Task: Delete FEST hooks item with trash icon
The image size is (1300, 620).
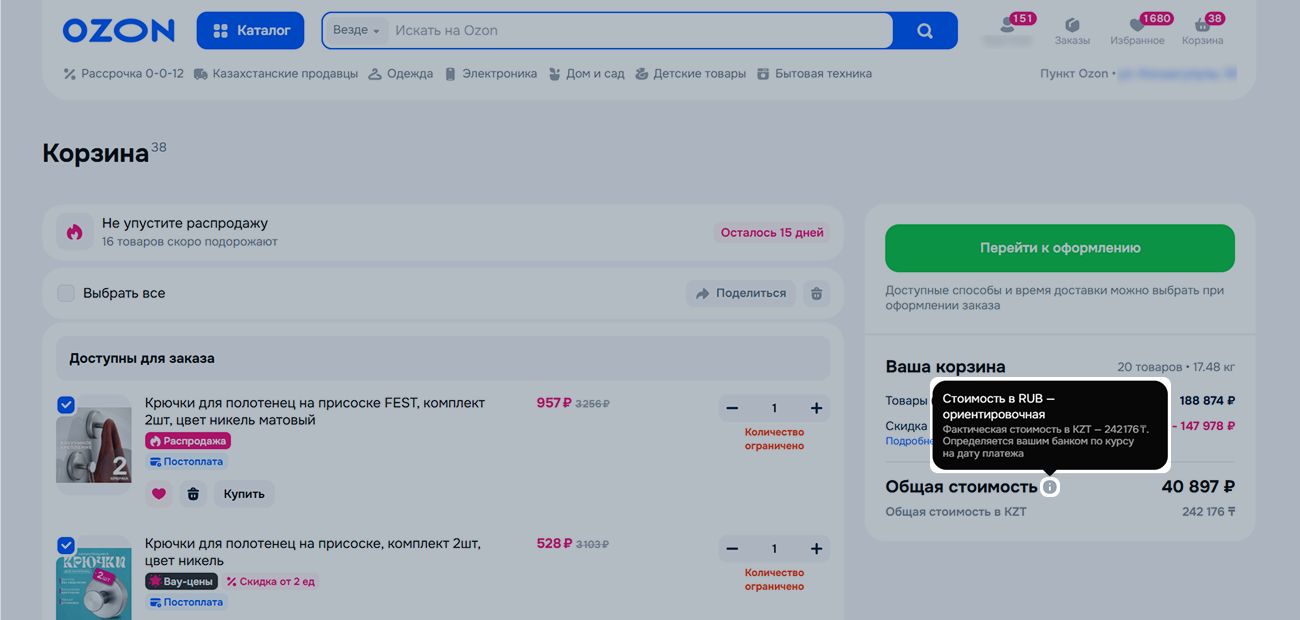Action: (x=193, y=494)
